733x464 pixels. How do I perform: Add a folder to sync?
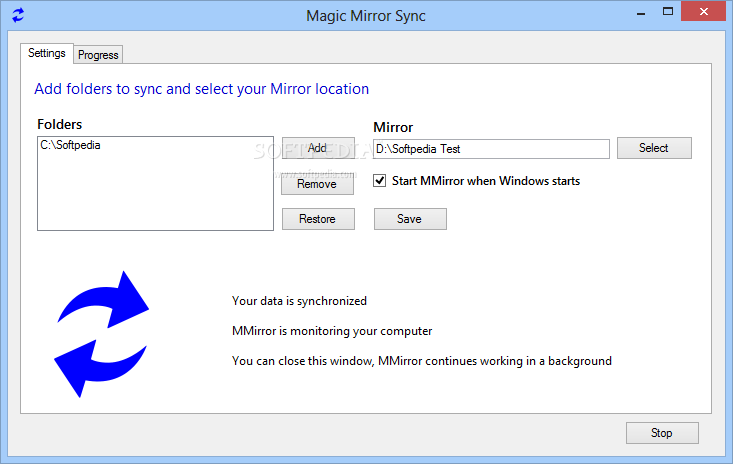tap(318, 148)
